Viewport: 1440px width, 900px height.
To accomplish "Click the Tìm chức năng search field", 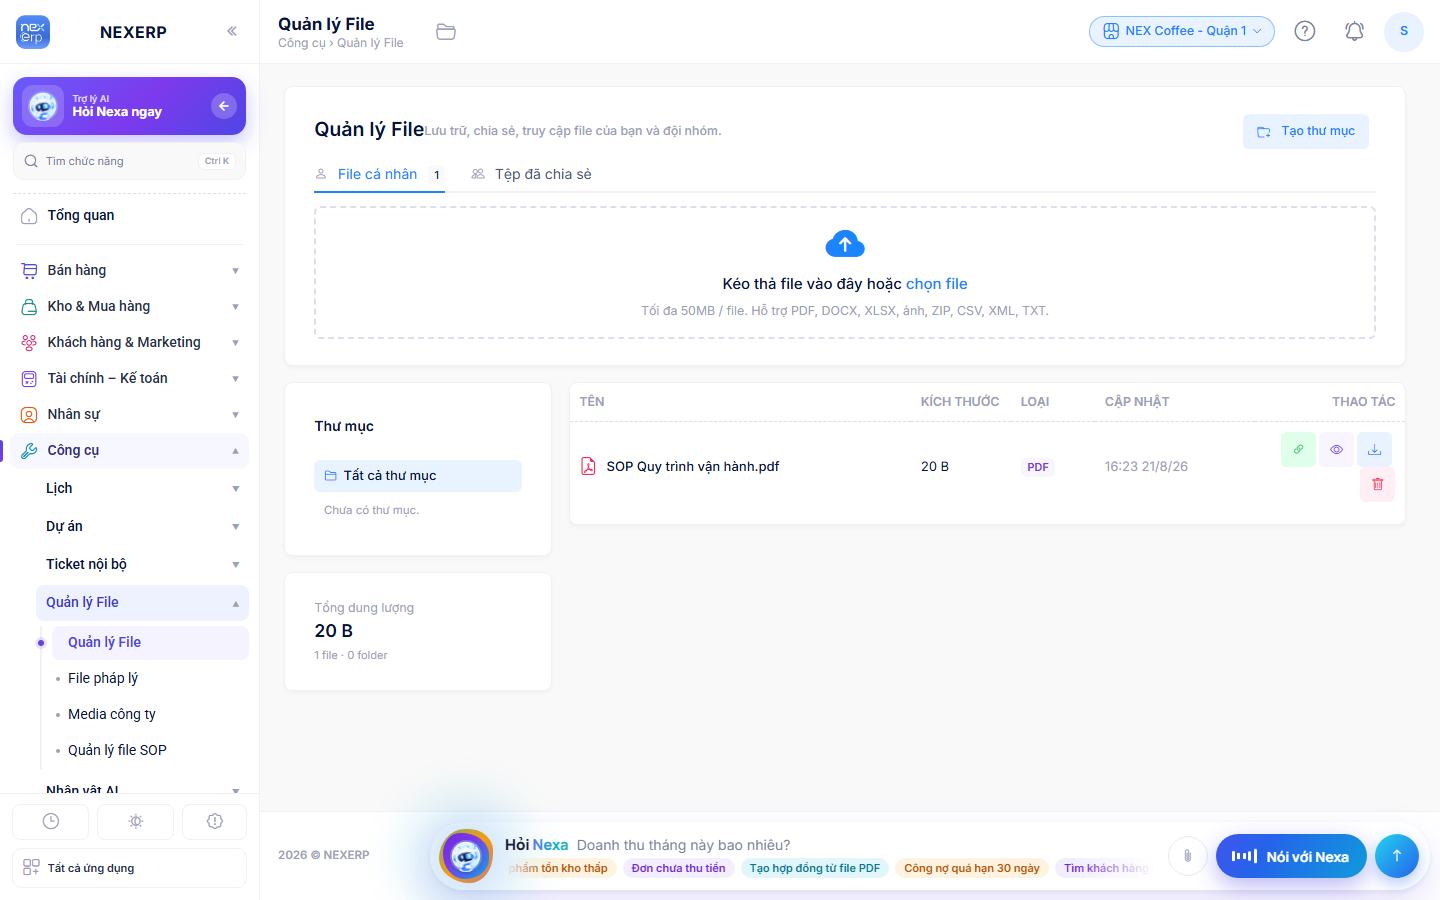I will [x=129, y=161].
